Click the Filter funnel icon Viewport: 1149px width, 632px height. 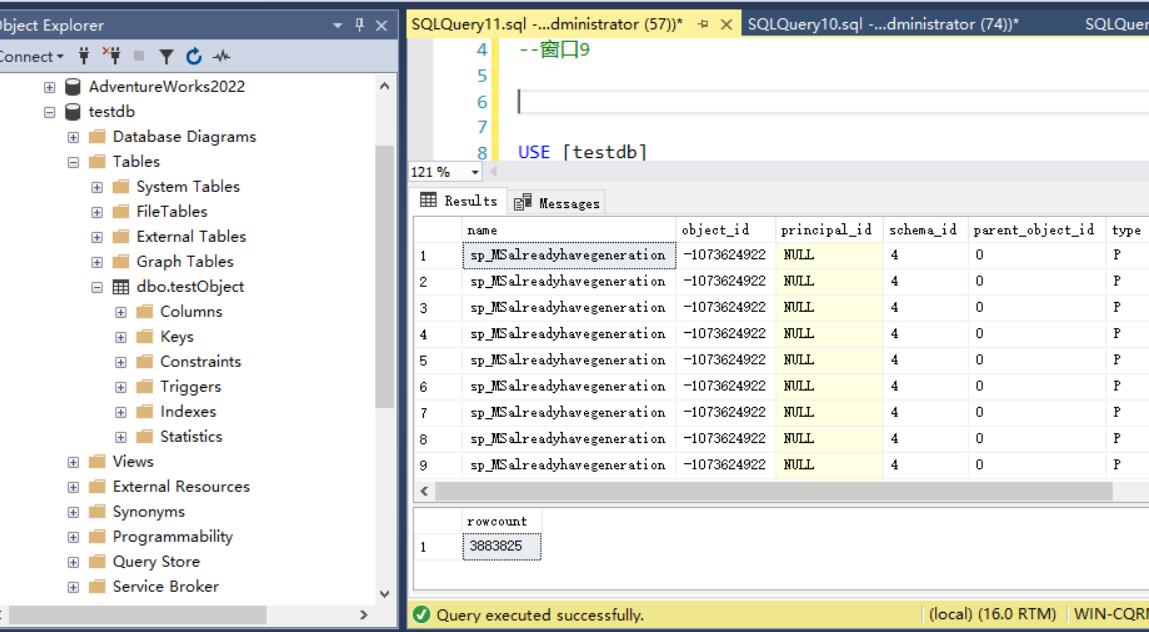pos(167,56)
